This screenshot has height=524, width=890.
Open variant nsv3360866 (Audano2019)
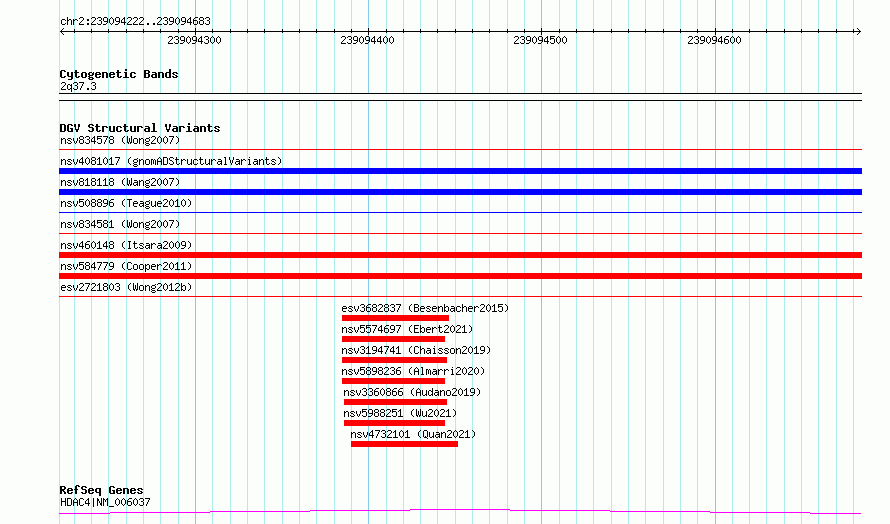point(412,392)
